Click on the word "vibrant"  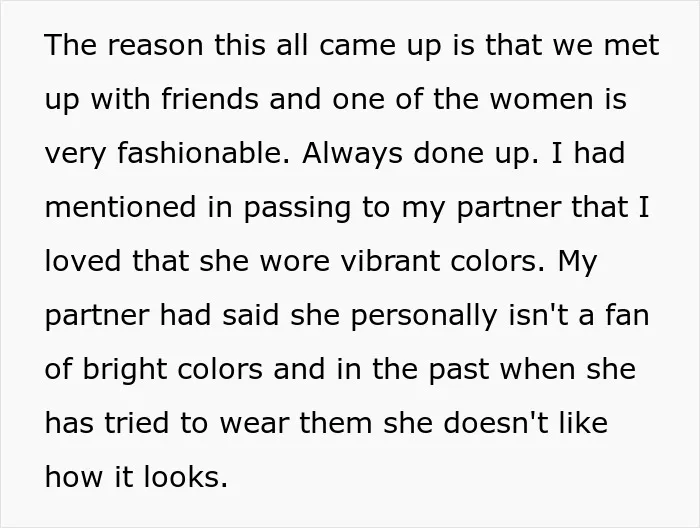pyautogui.click(x=390, y=261)
